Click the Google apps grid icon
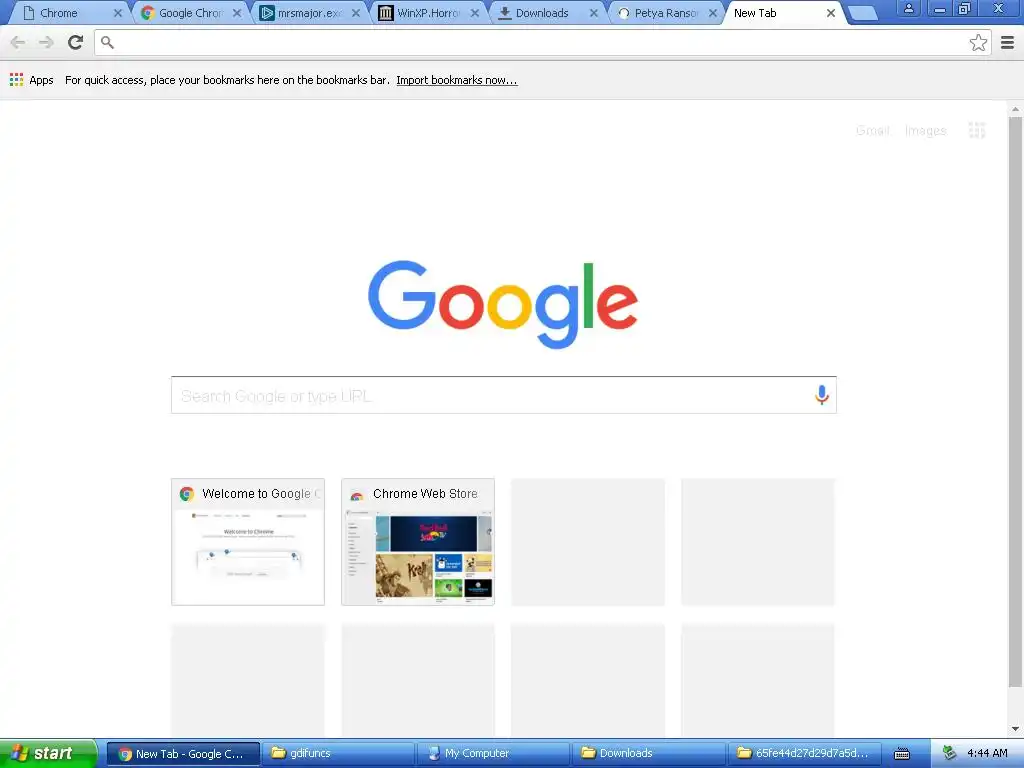This screenshot has height=768, width=1024. pyautogui.click(x=977, y=131)
